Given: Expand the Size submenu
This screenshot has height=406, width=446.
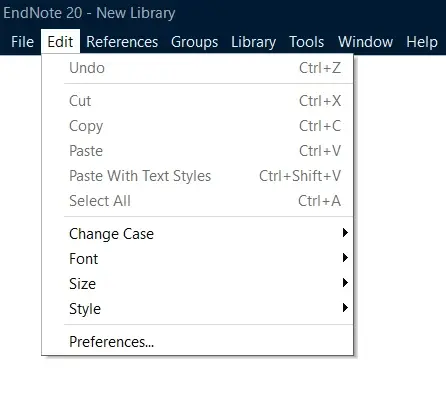Looking at the screenshot, I should (x=197, y=284).
